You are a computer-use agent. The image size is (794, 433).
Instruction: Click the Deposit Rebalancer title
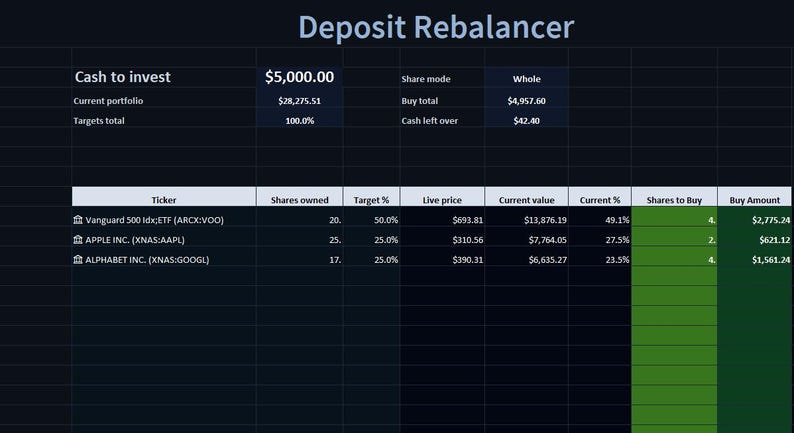click(436, 27)
